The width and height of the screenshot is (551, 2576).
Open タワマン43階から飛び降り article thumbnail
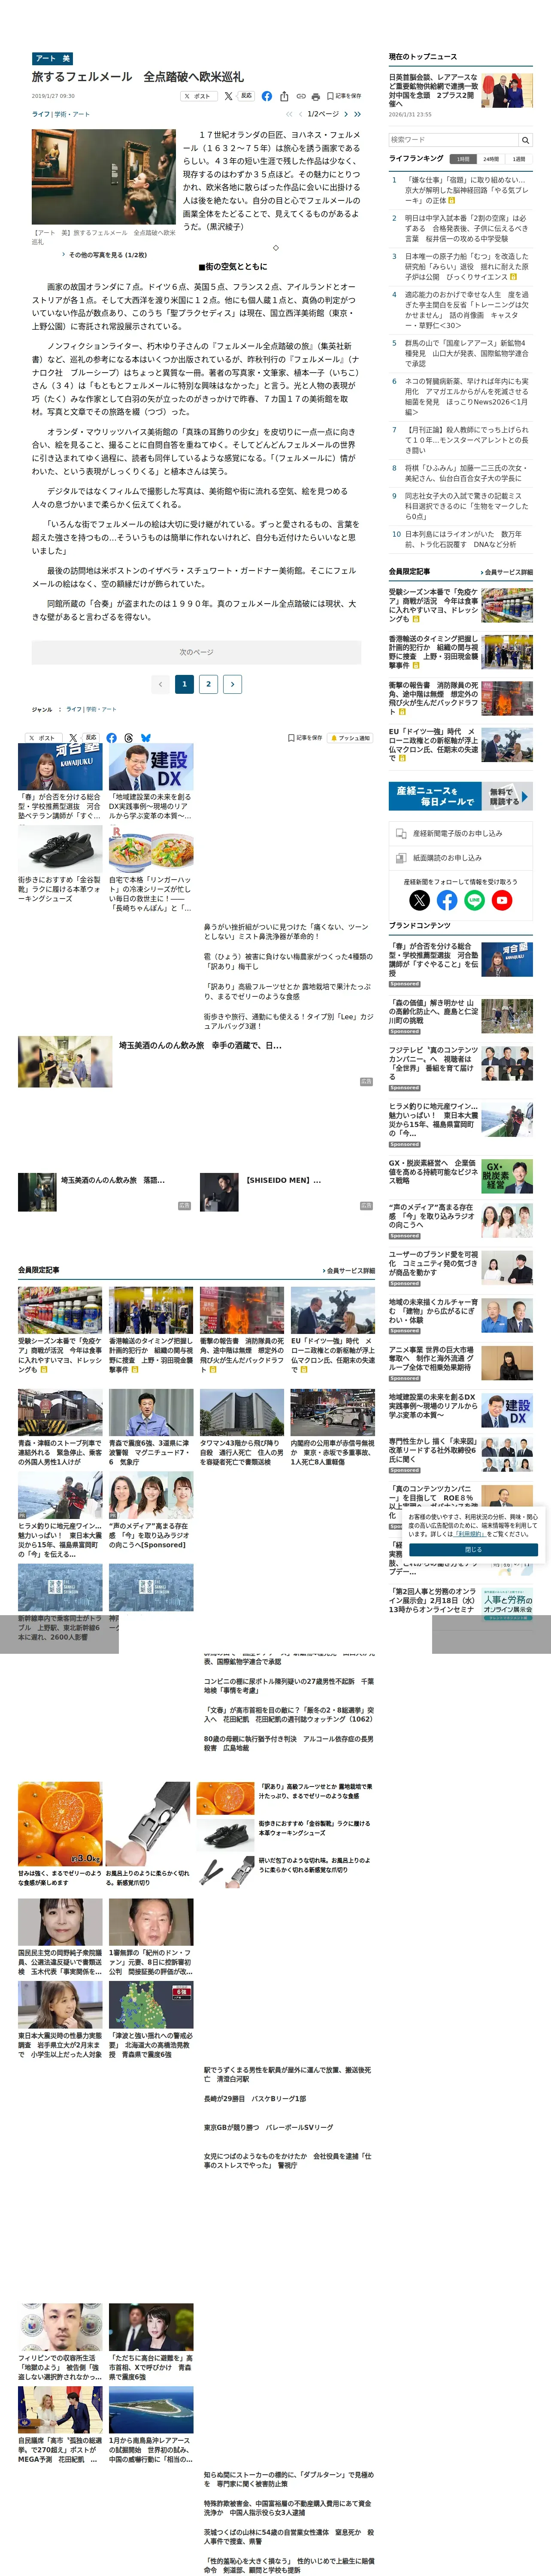pyautogui.click(x=242, y=1412)
